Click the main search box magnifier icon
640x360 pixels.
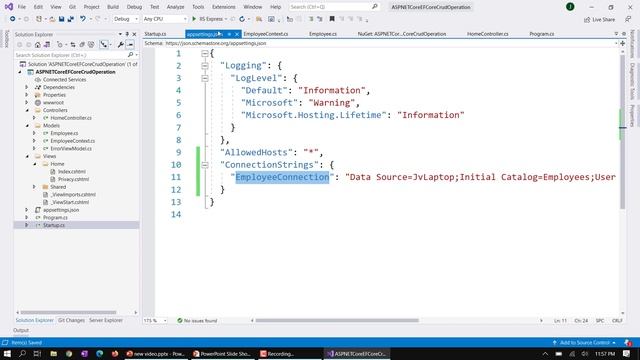[x=375, y=7]
